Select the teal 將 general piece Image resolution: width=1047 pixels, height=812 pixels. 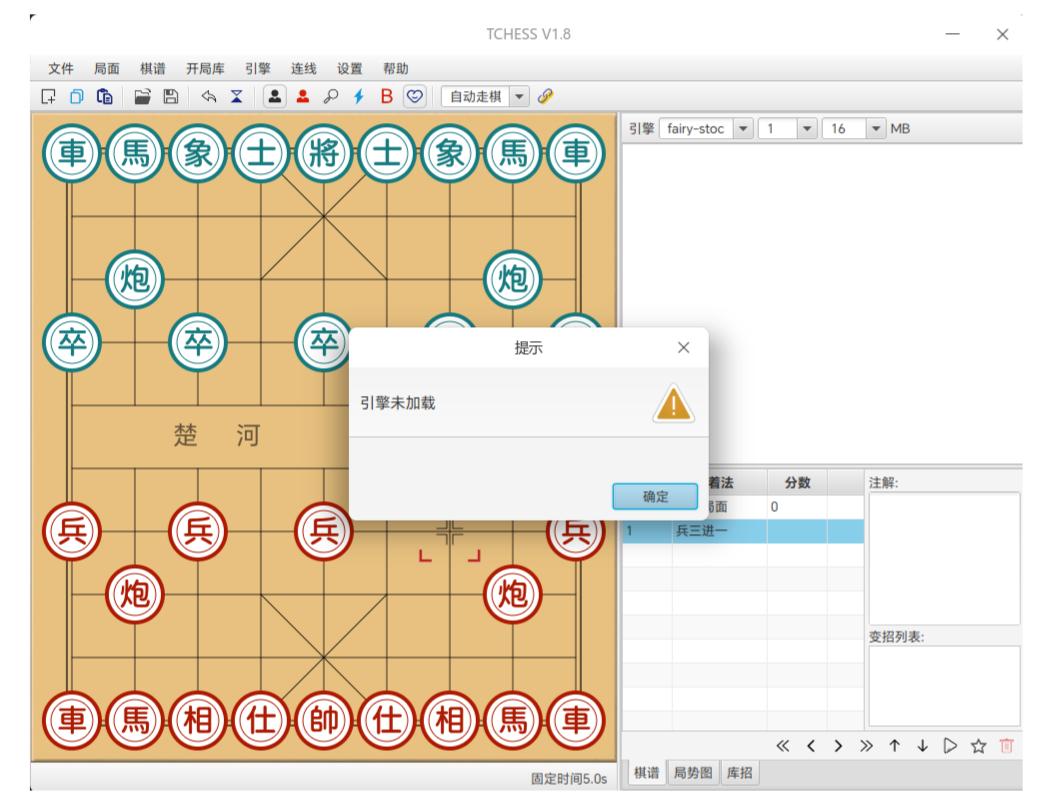(324, 153)
